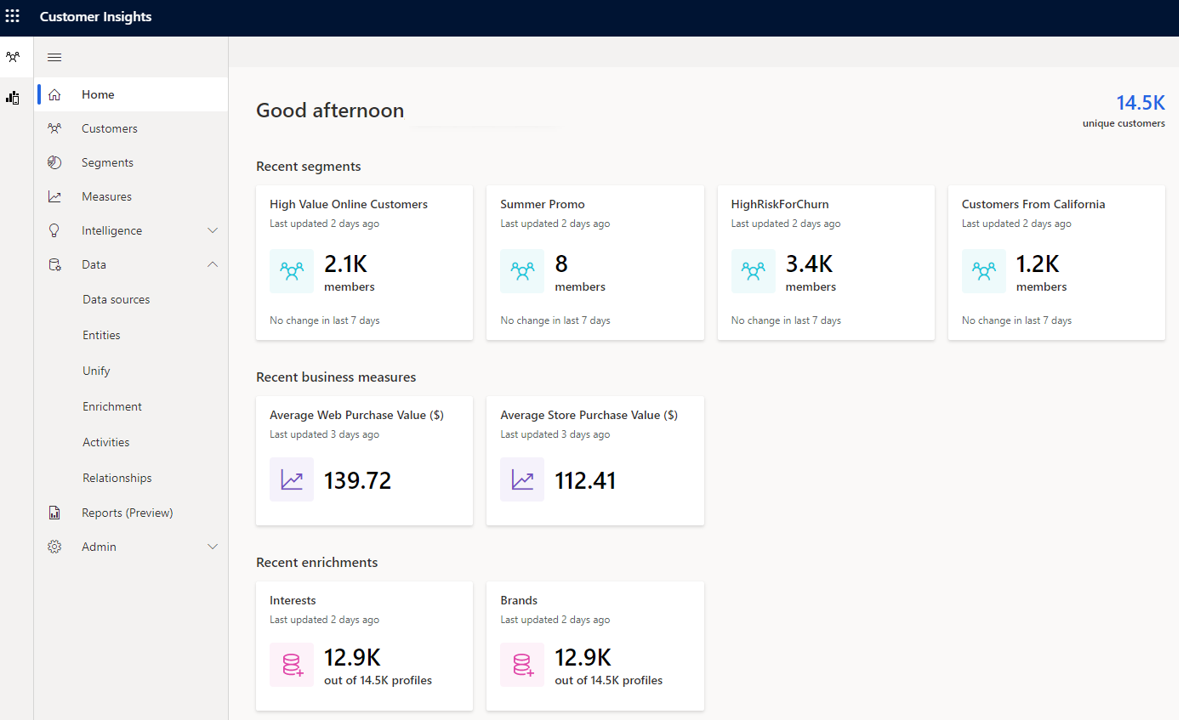Viewport: 1179px width, 720px height.
Task: Click the Average Web Purchase Value chart icon
Action: (x=291, y=479)
